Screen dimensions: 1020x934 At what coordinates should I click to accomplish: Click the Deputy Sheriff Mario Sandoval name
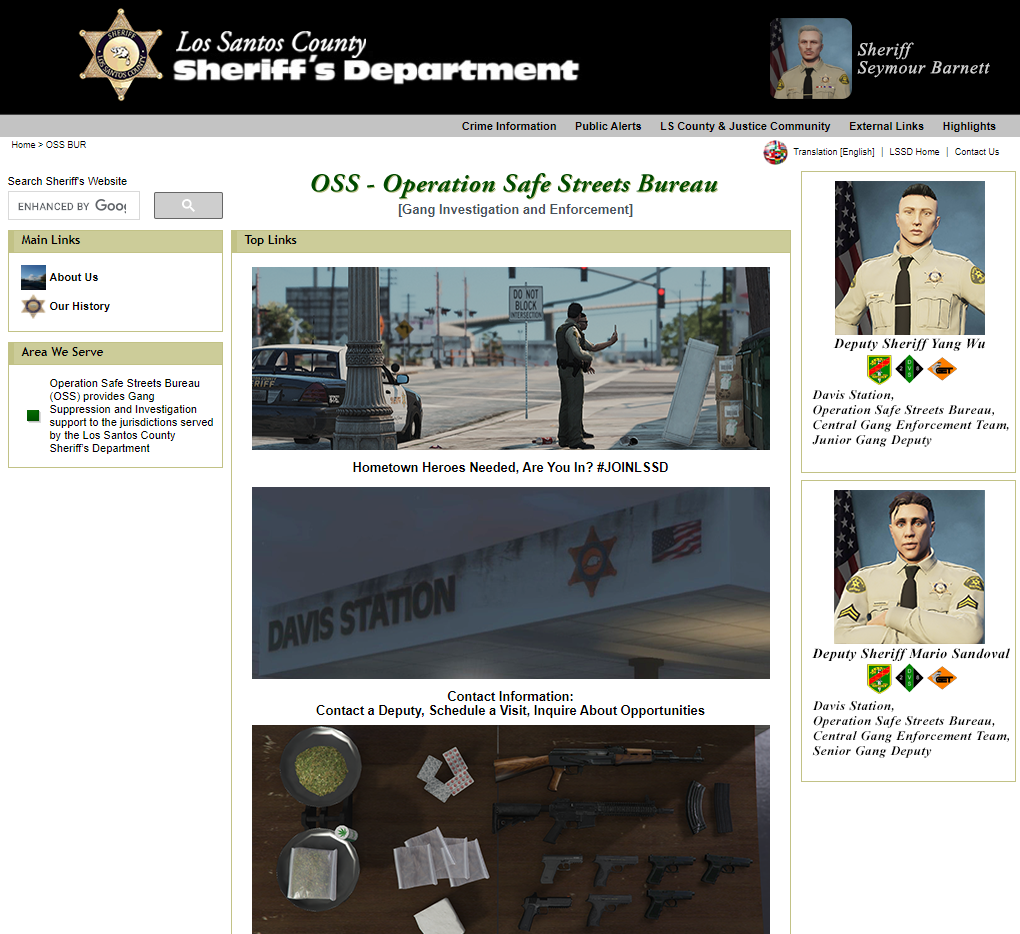click(x=911, y=653)
